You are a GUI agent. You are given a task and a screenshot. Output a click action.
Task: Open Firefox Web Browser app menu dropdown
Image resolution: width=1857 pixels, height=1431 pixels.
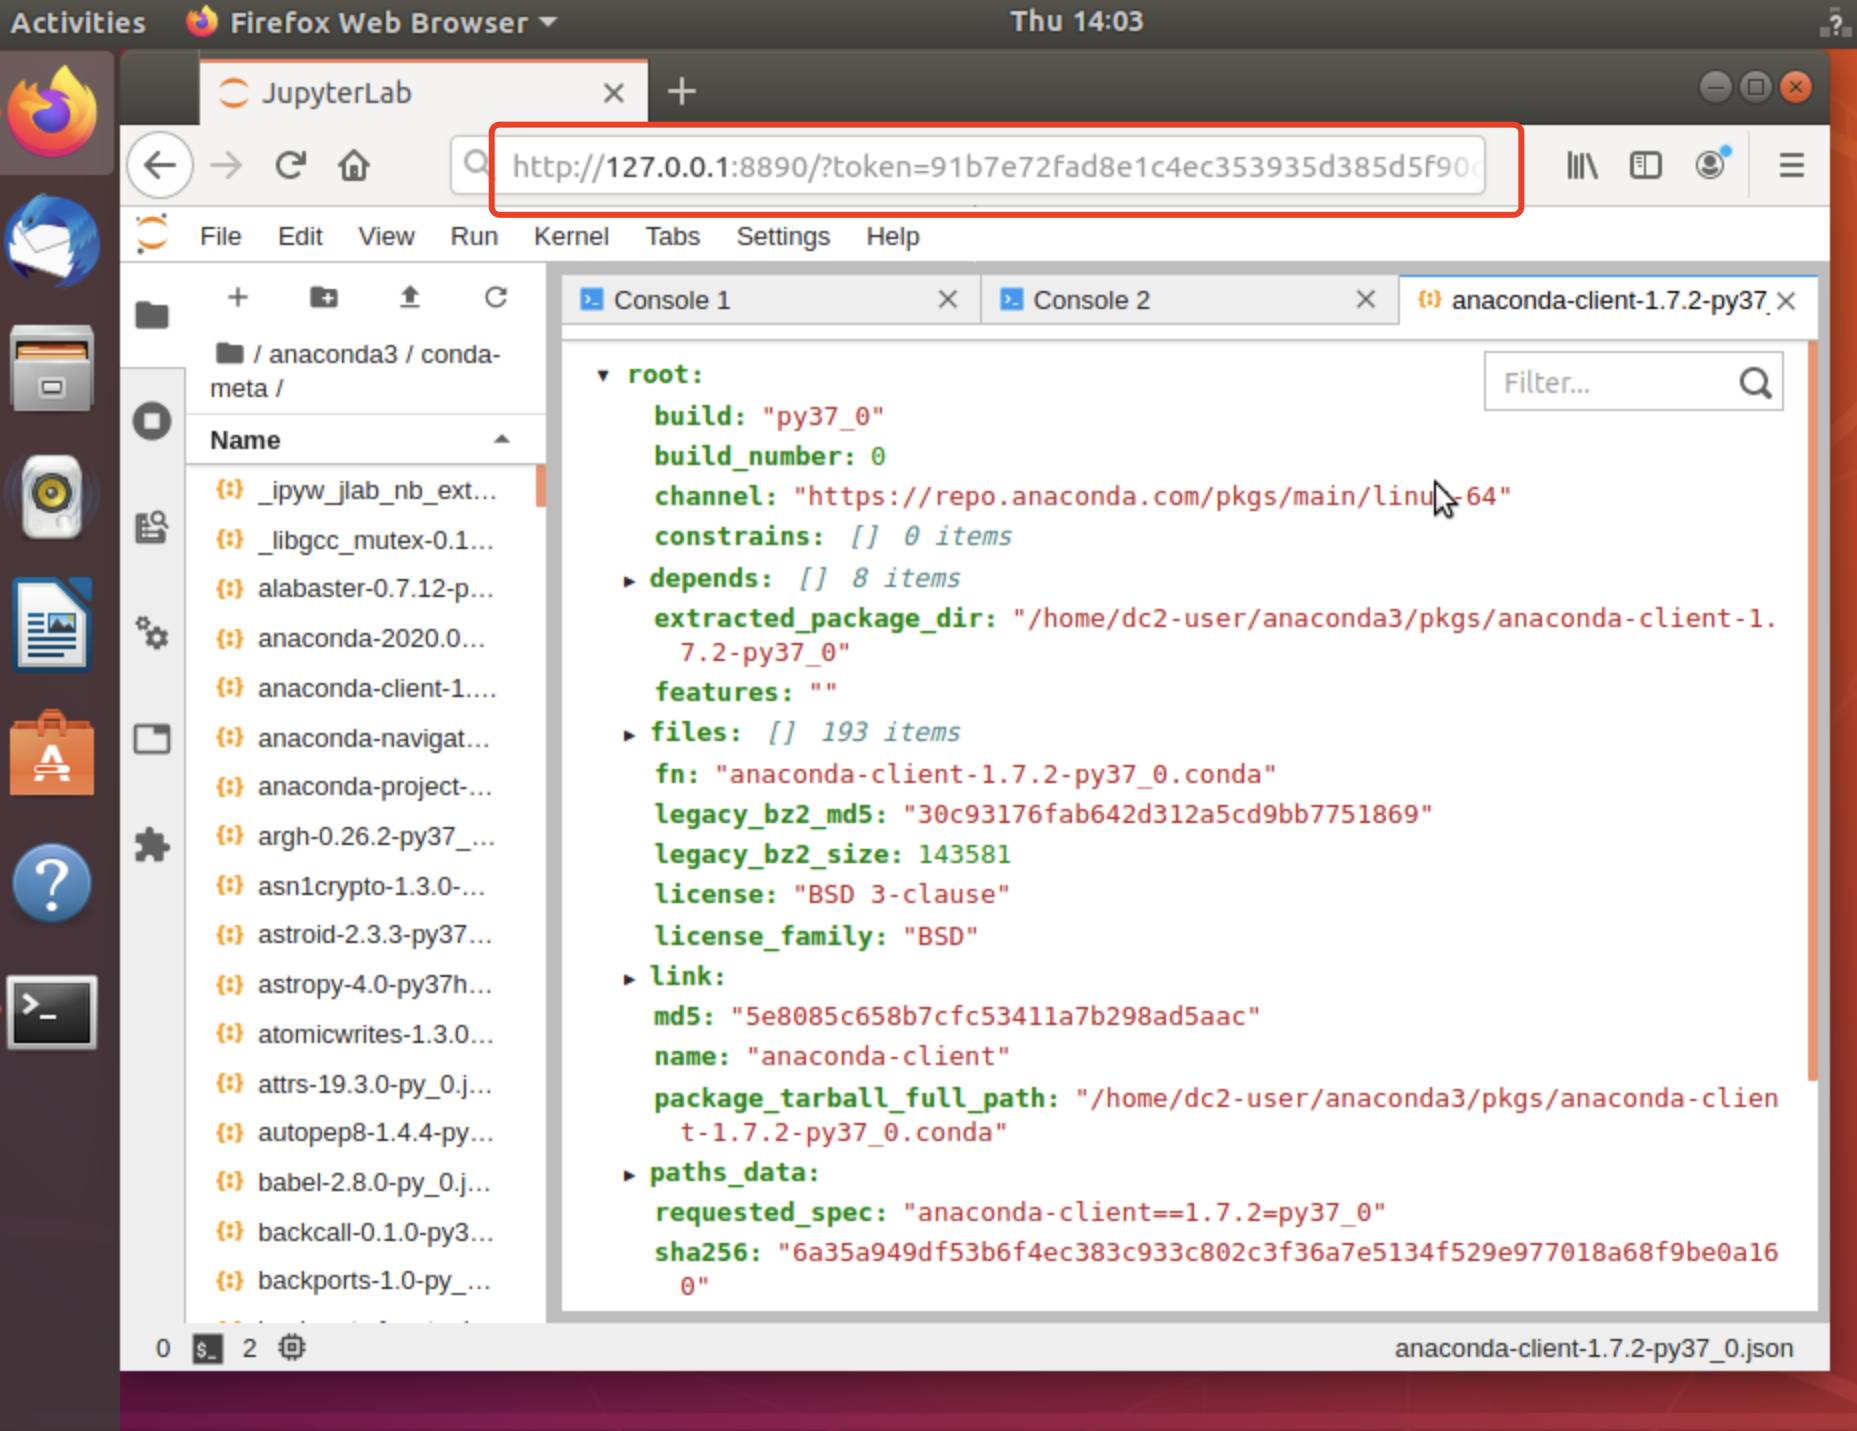371,22
